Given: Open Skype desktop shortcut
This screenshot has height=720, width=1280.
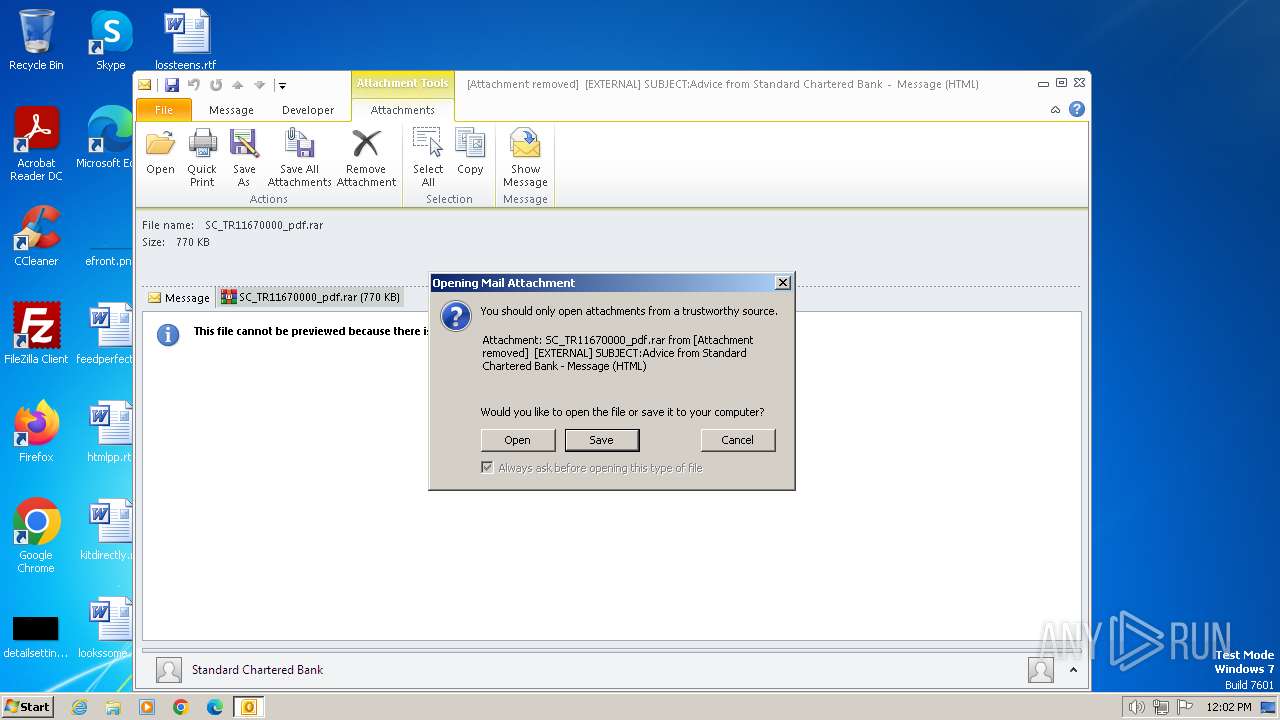Looking at the screenshot, I should 111,40.
